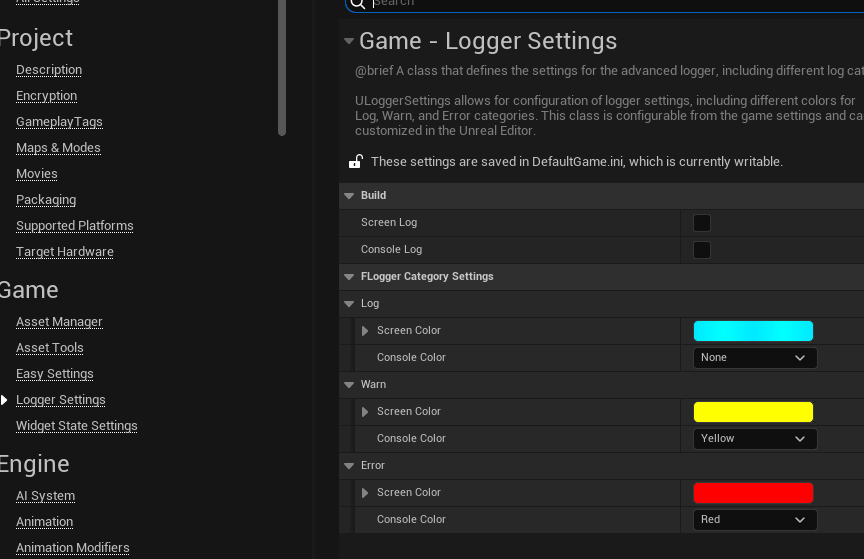Click the Screen Log property label

[389, 223]
